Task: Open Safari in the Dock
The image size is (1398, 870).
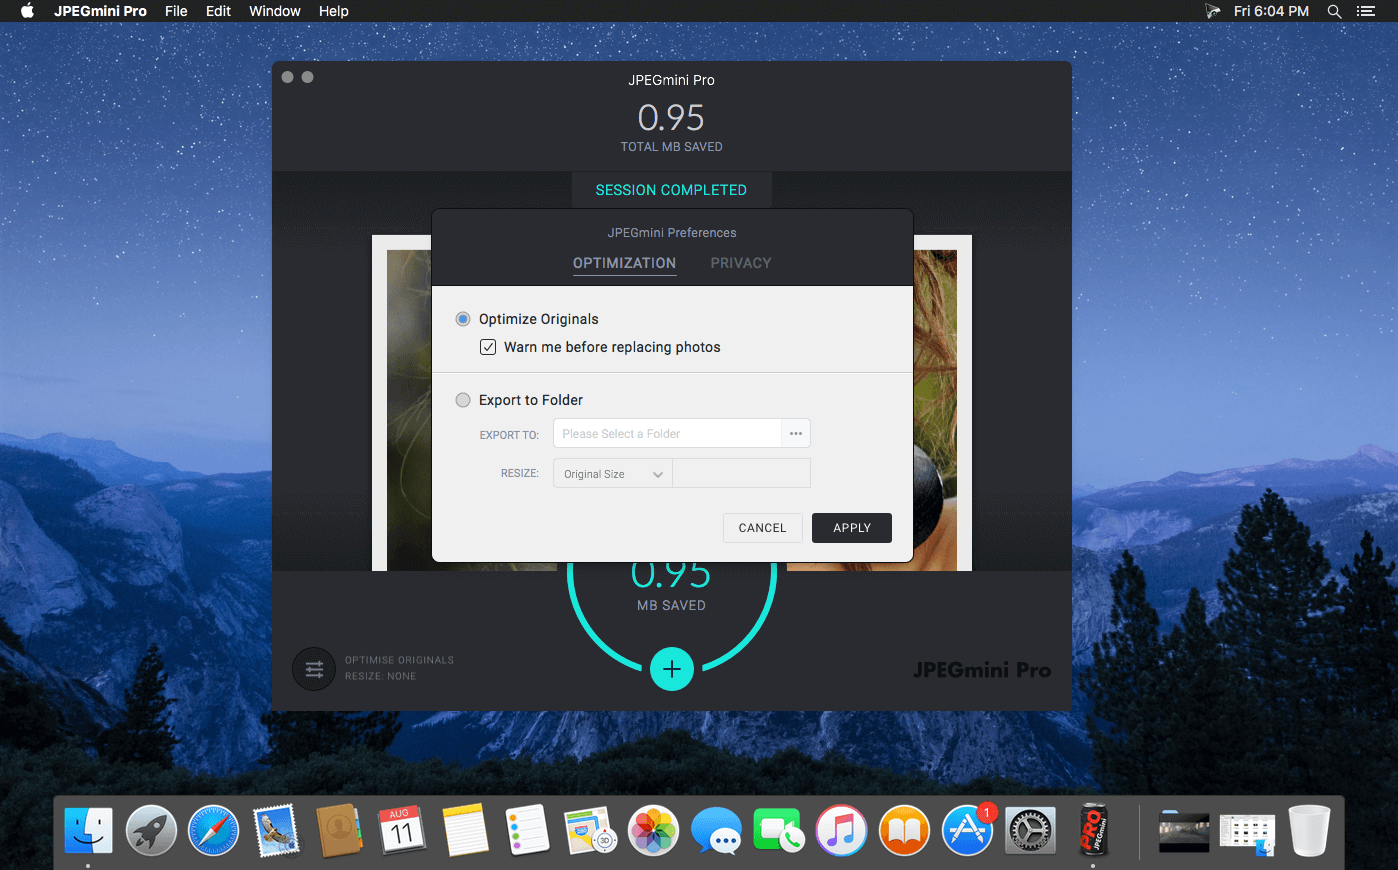Action: pos(214,831)
